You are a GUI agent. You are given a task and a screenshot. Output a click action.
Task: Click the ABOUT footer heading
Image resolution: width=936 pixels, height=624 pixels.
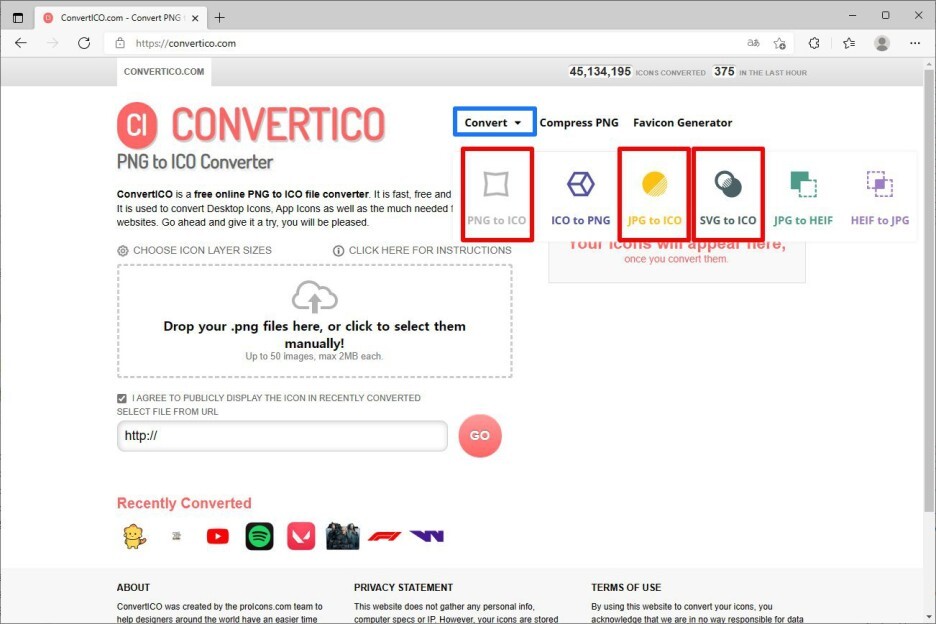(133, 588)
